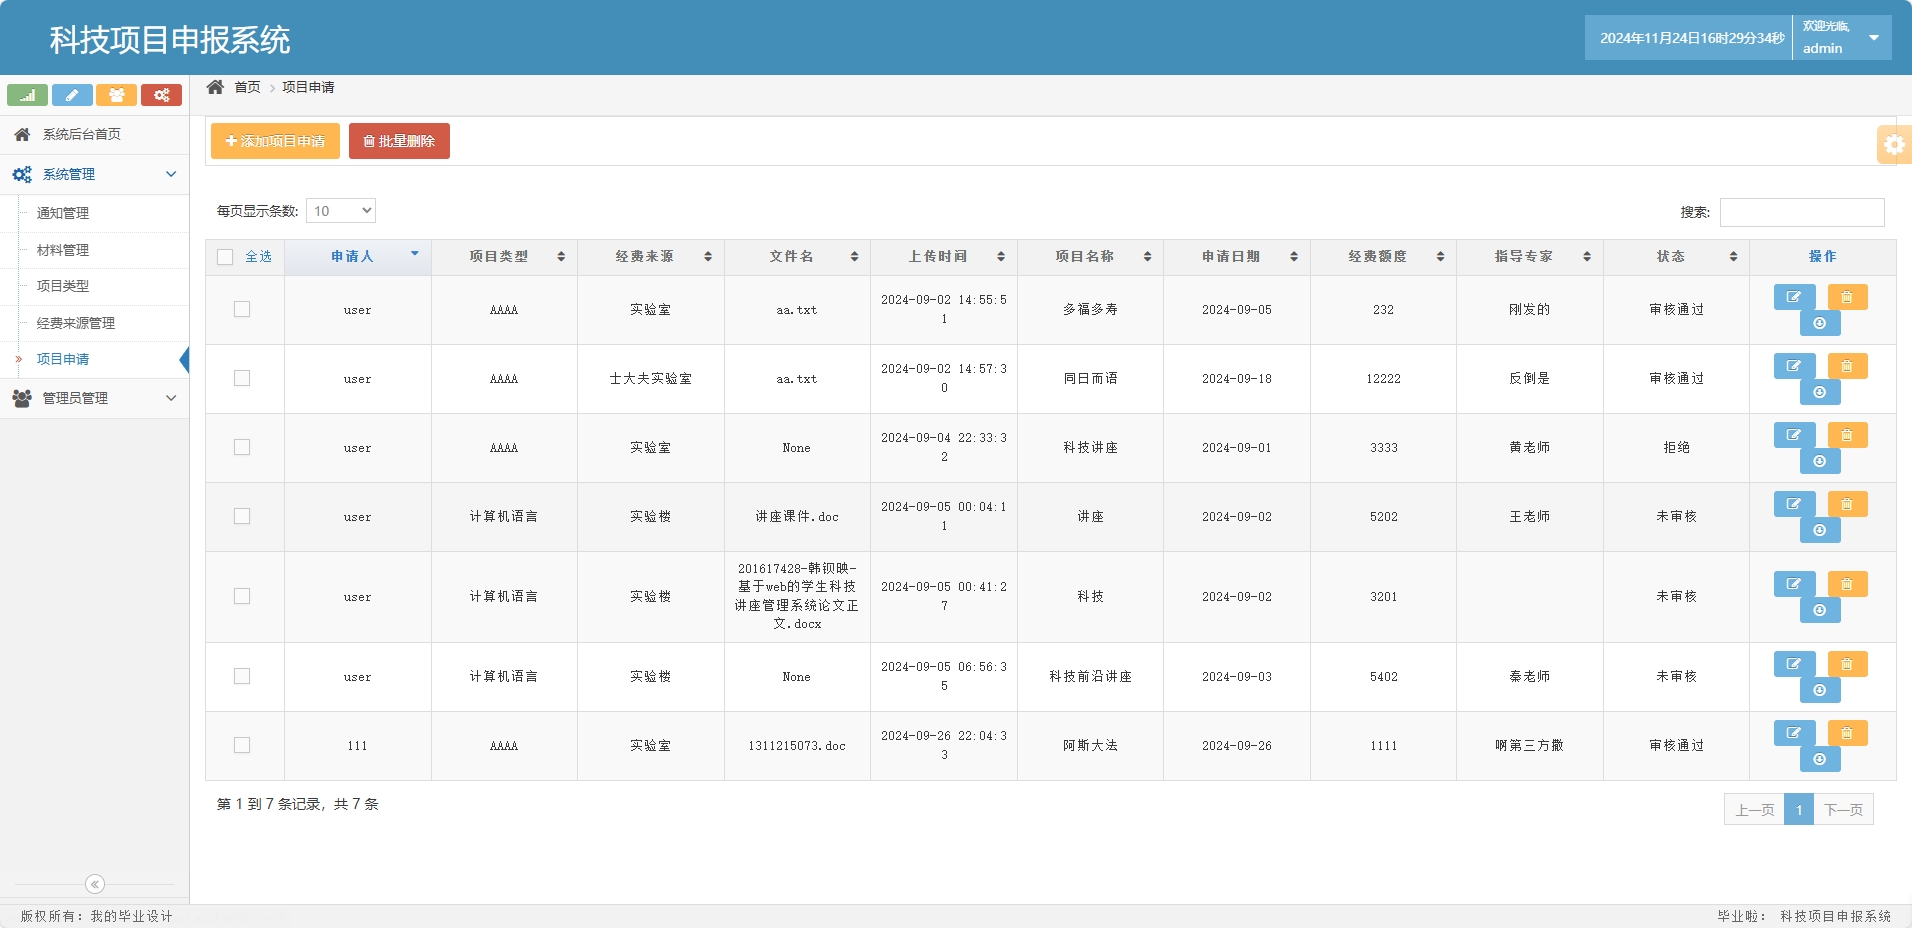
Task: Tick the checkbox for the 阿斯大法 row
Action: [242, 745]
